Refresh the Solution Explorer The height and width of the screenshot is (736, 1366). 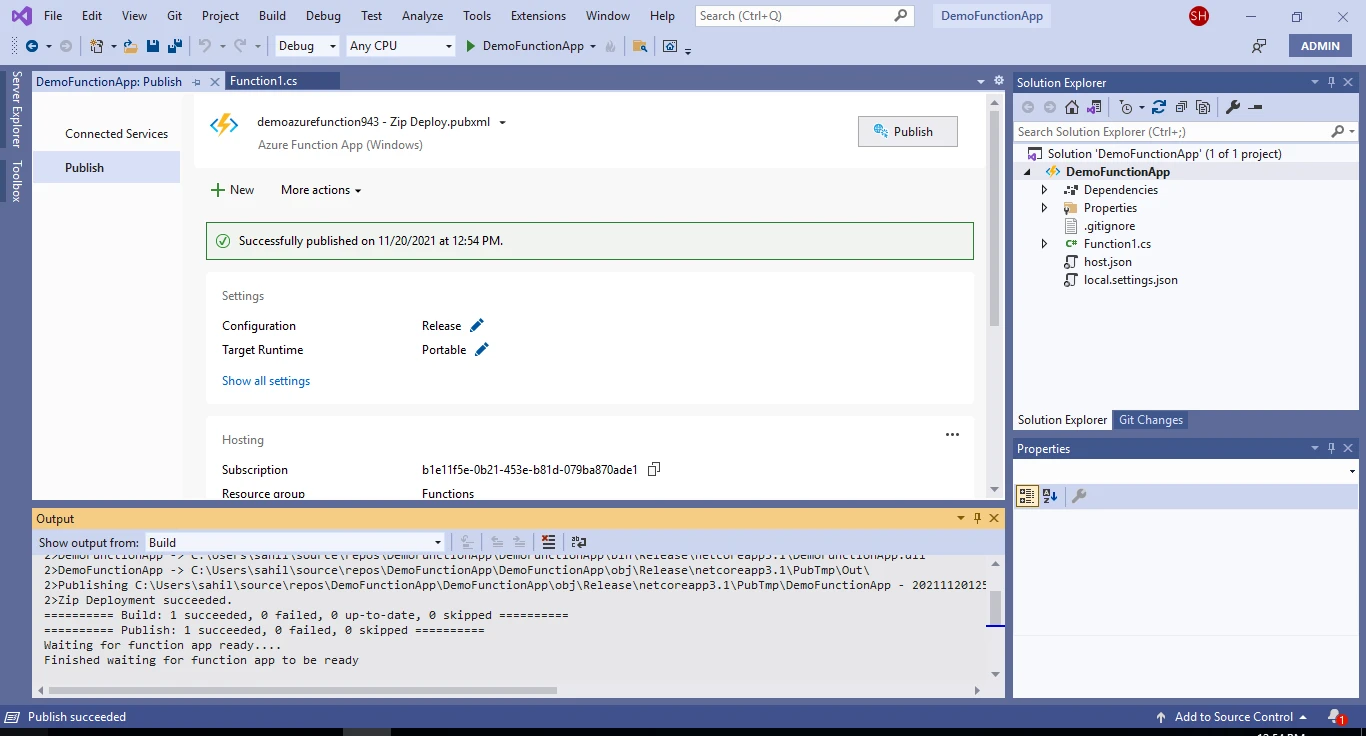(x=1158, y=107)
